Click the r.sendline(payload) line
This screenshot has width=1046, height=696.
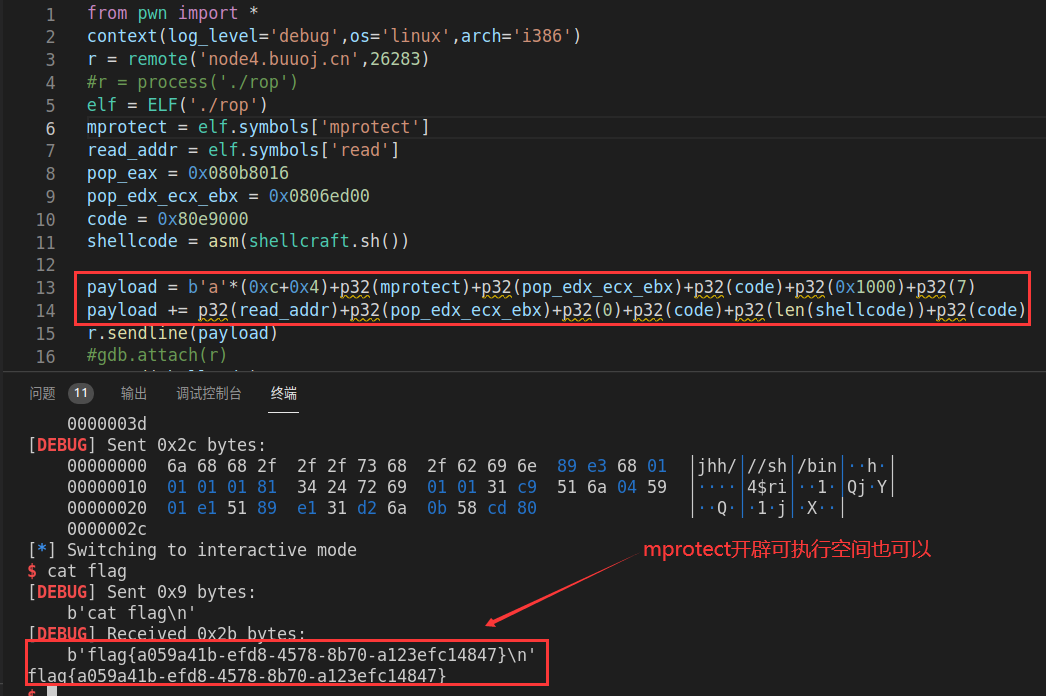(182, 333)
